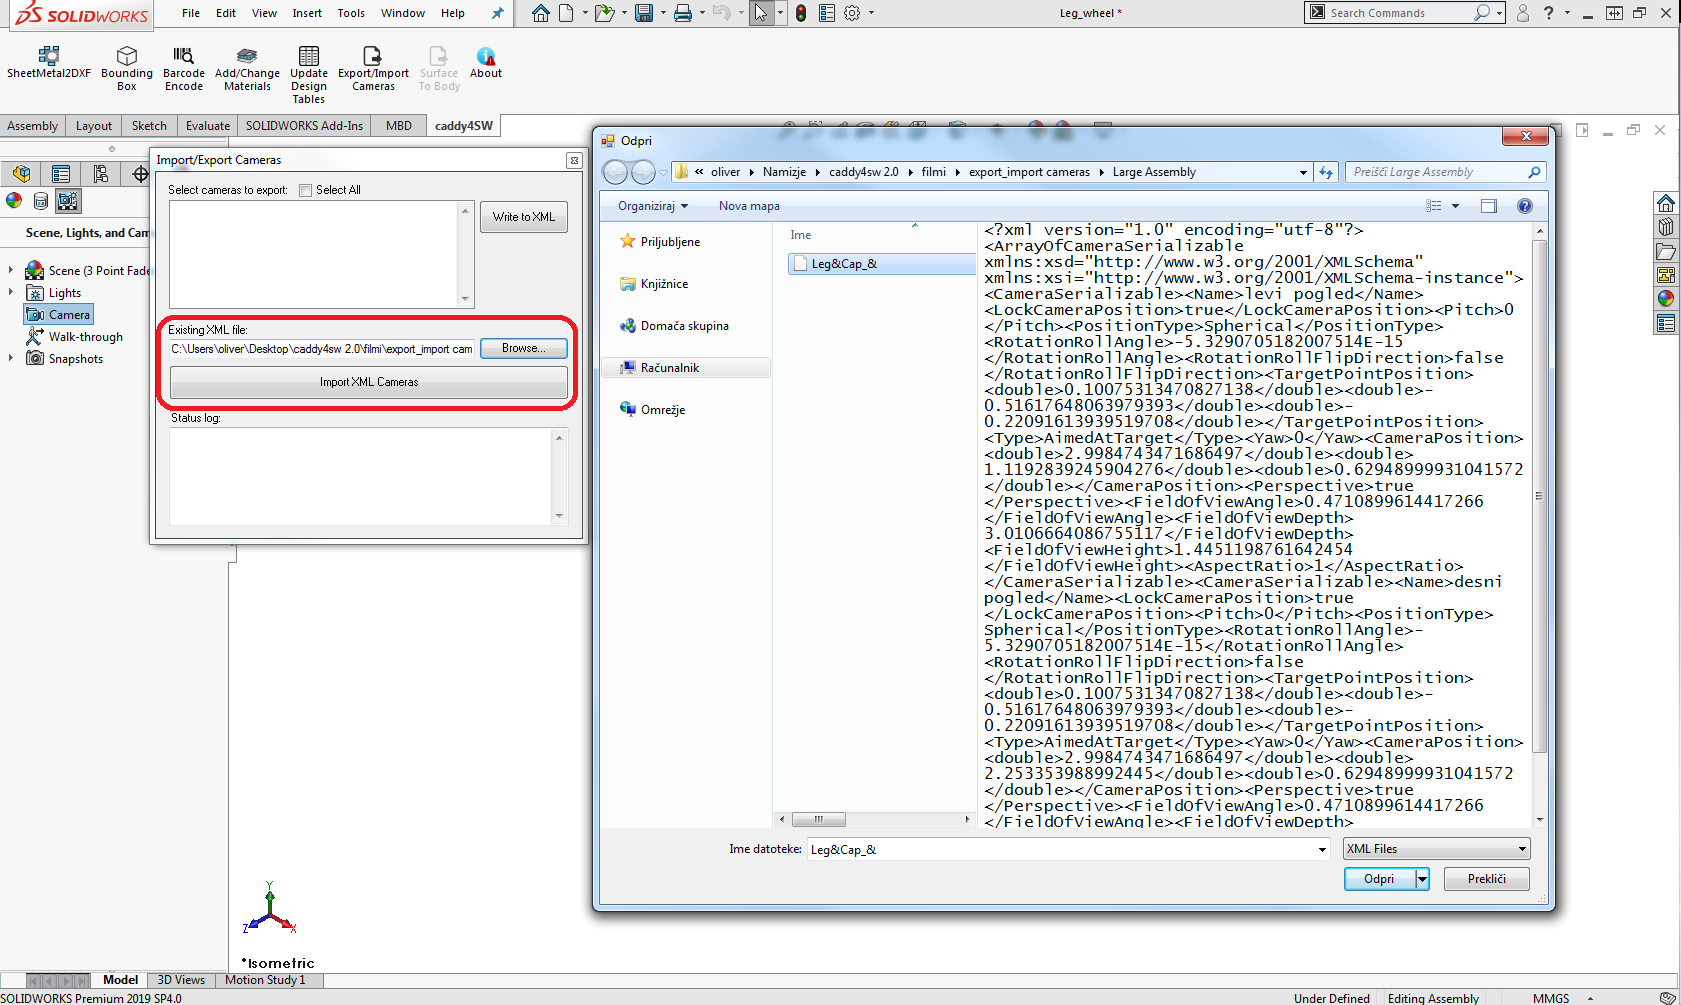Image resolution: width=1681 pixels, height=1005 pixels.
Task: Click the Prekliči cancel button
Action: (1486, 879)
